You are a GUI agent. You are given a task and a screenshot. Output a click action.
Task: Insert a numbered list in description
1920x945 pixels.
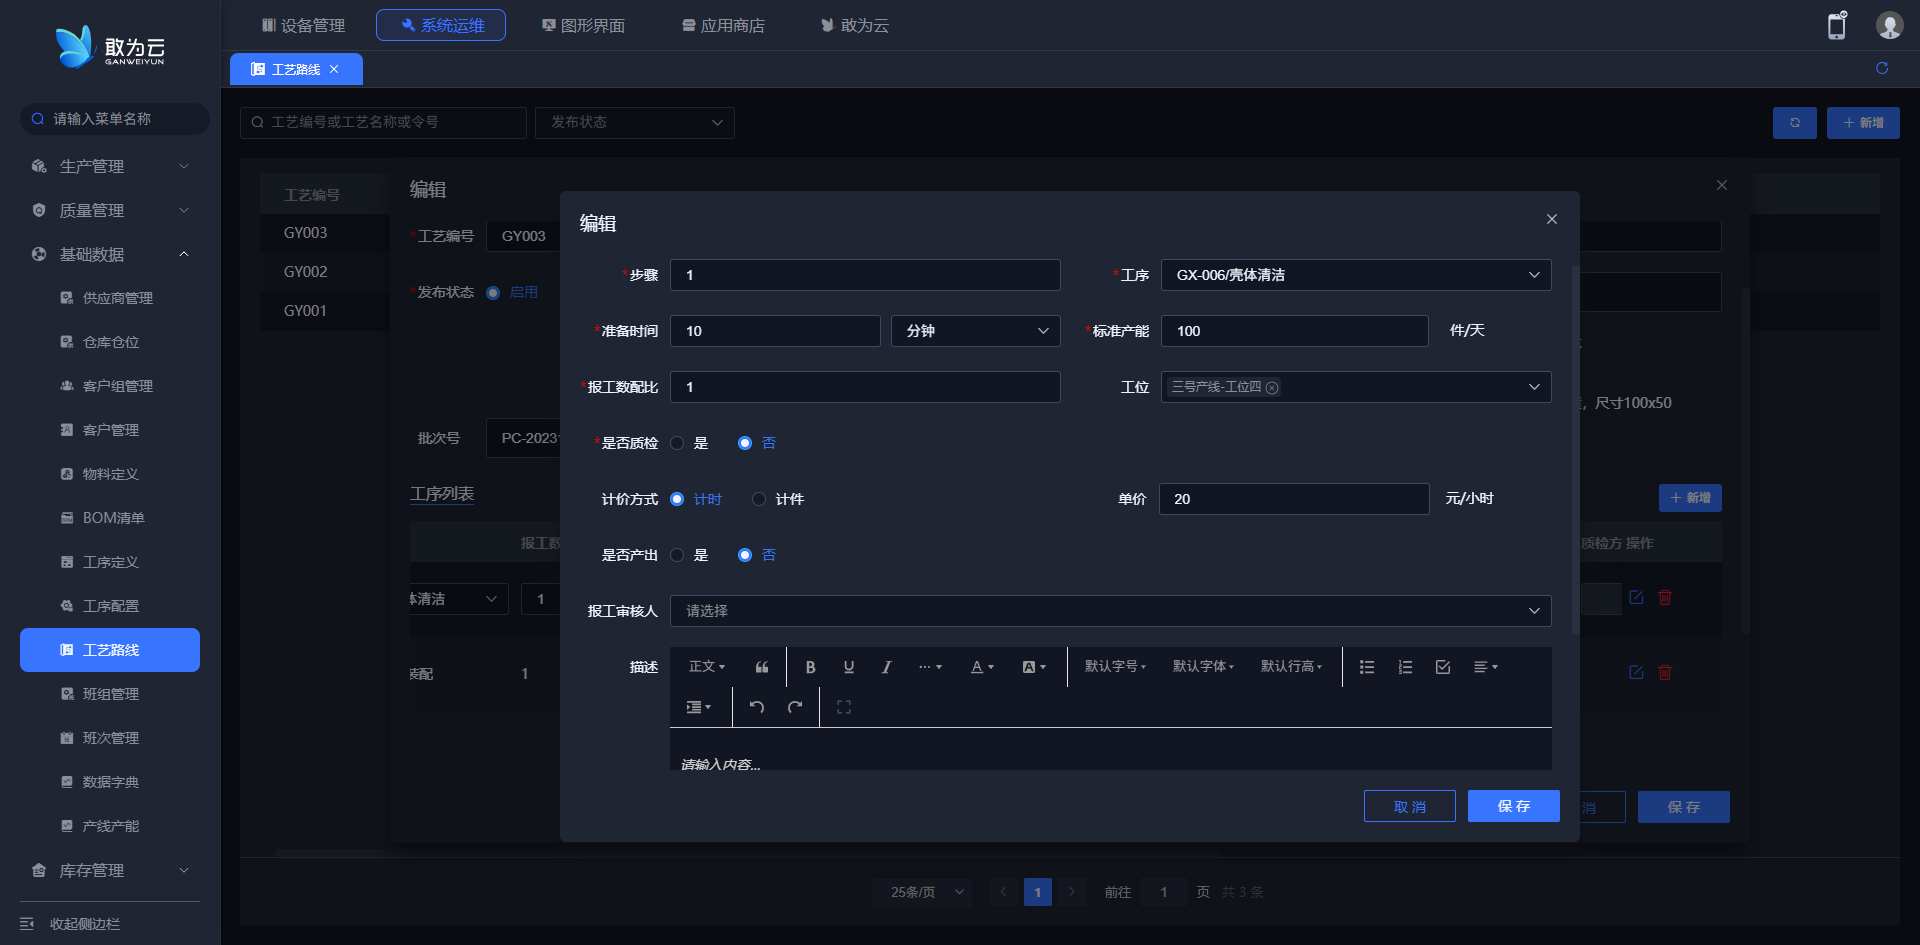pos(1404,667)
